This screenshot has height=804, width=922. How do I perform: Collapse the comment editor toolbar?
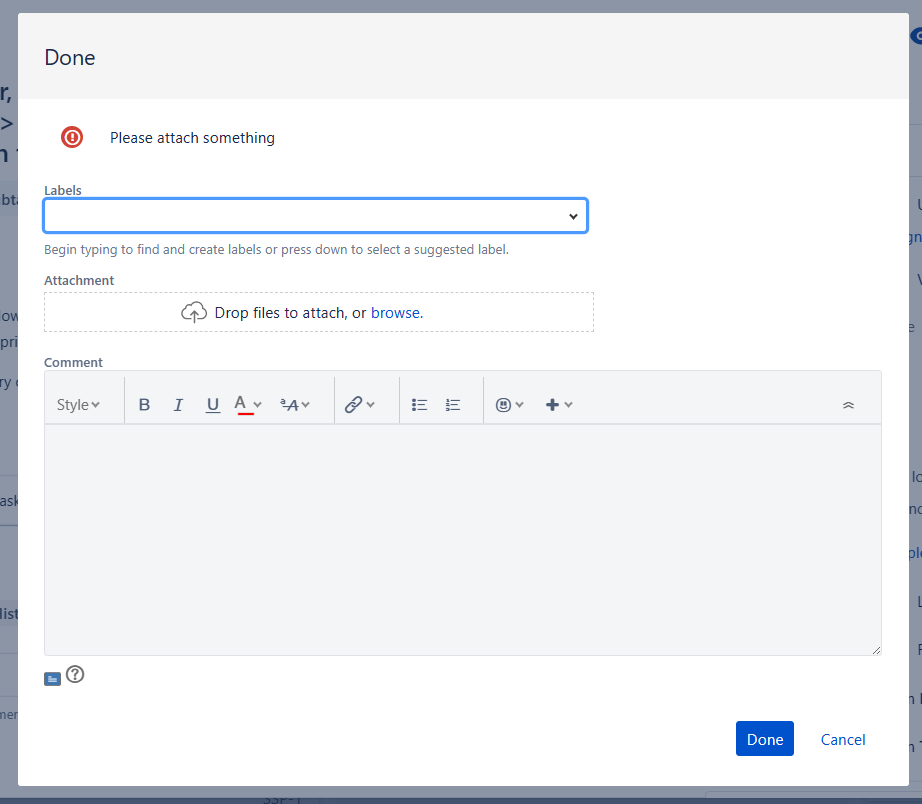coord(848,405)
